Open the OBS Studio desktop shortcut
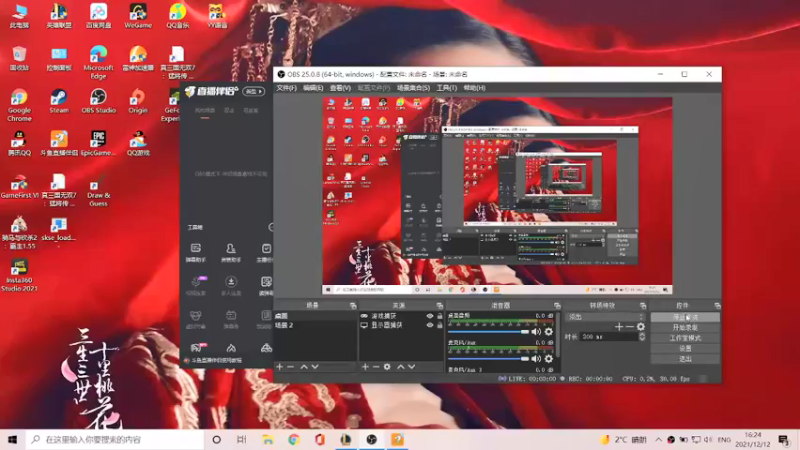The height and width of the screenshot is (450, 800). (98, 101)
